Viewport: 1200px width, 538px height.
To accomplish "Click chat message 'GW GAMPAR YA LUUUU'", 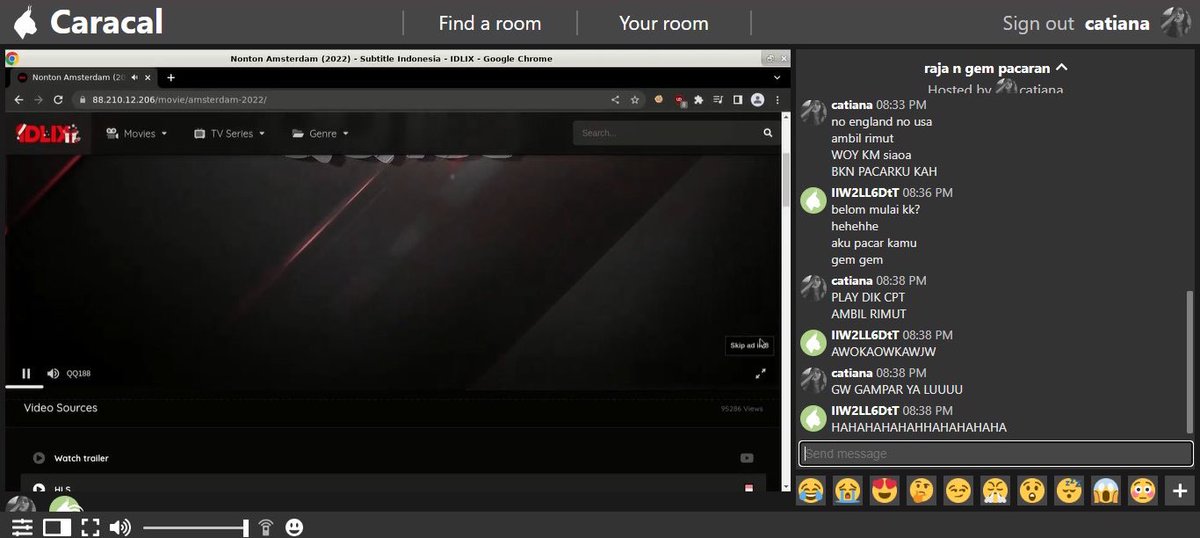I will point(897,390).
